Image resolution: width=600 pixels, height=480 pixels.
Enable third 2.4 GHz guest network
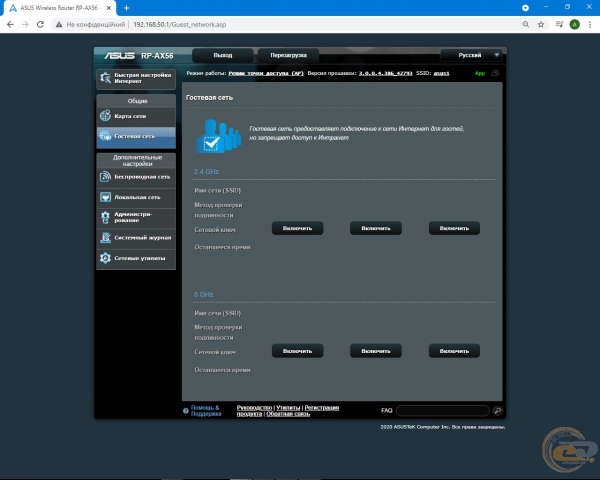click(454, 228)
